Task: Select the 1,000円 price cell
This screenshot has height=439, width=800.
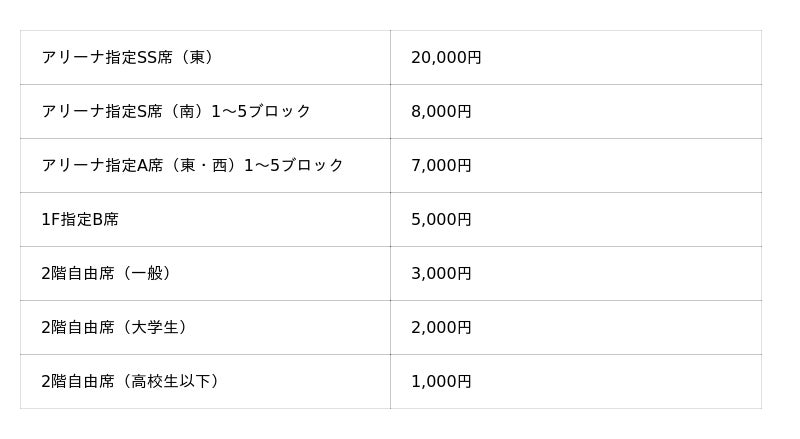Action: tap(441, 382)
